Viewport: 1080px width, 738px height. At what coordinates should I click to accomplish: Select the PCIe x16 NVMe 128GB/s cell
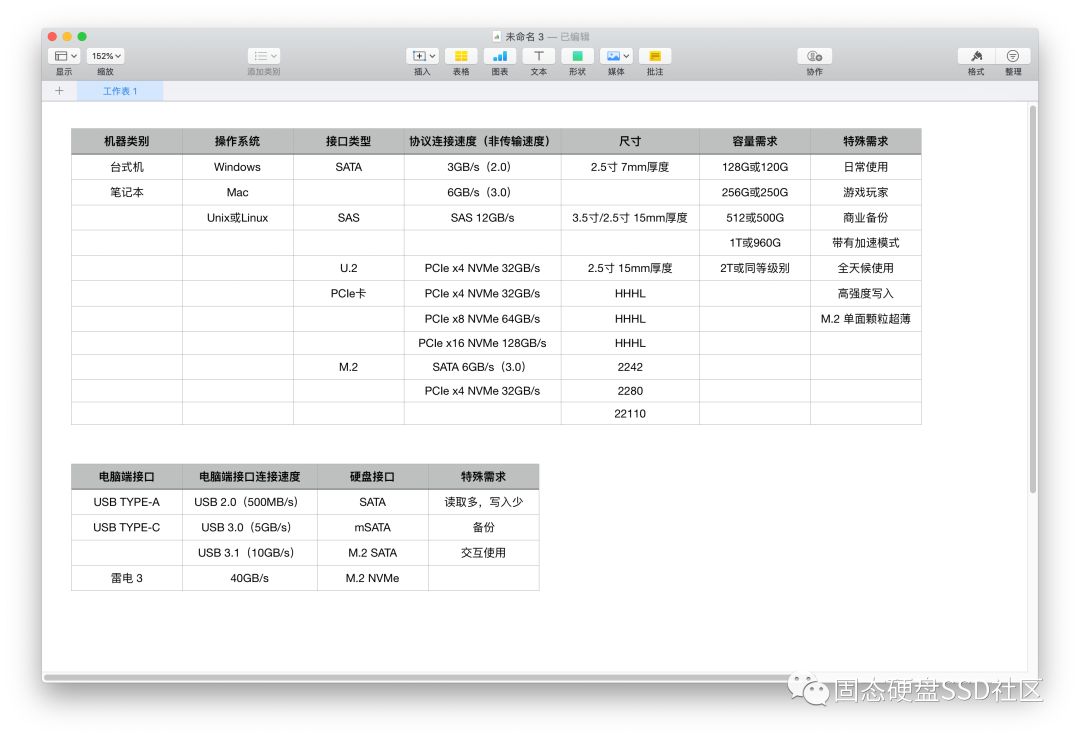[483, 343]
